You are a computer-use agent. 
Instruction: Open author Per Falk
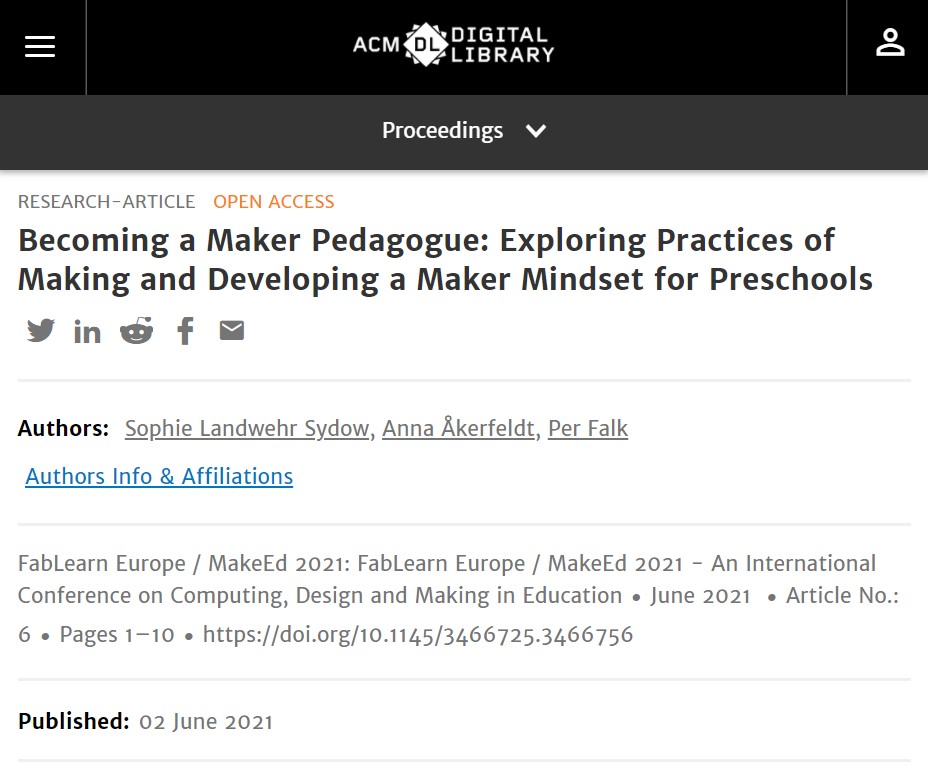pos(588,428)
